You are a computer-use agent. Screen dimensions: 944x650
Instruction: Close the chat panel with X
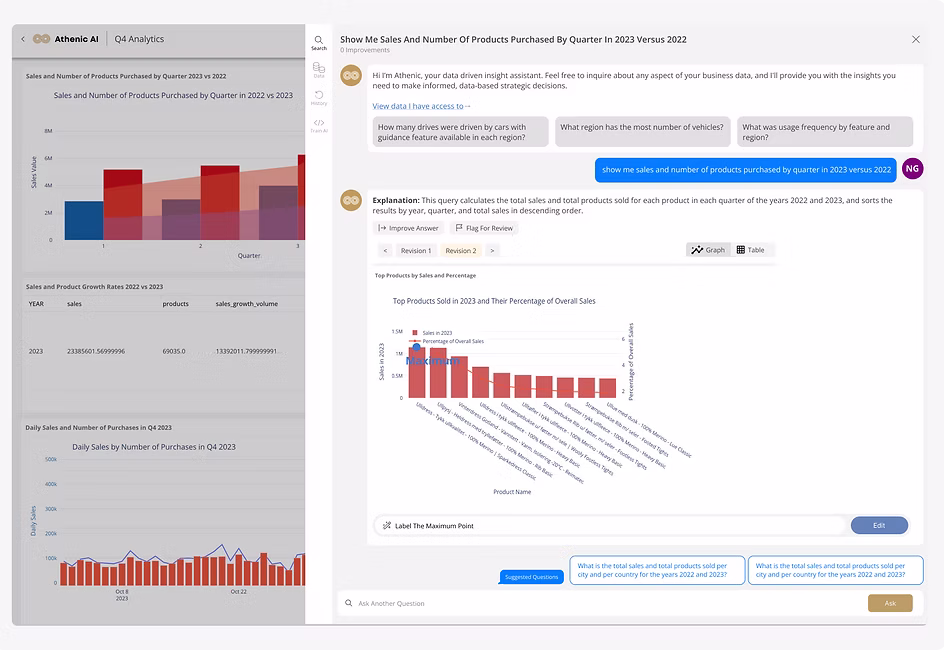point(915,39)
